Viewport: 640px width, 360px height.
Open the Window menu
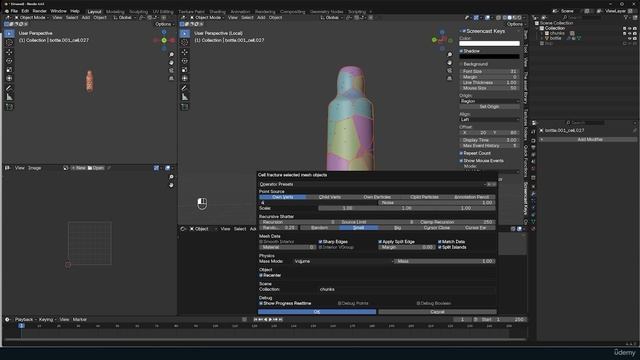coord(58,11)
